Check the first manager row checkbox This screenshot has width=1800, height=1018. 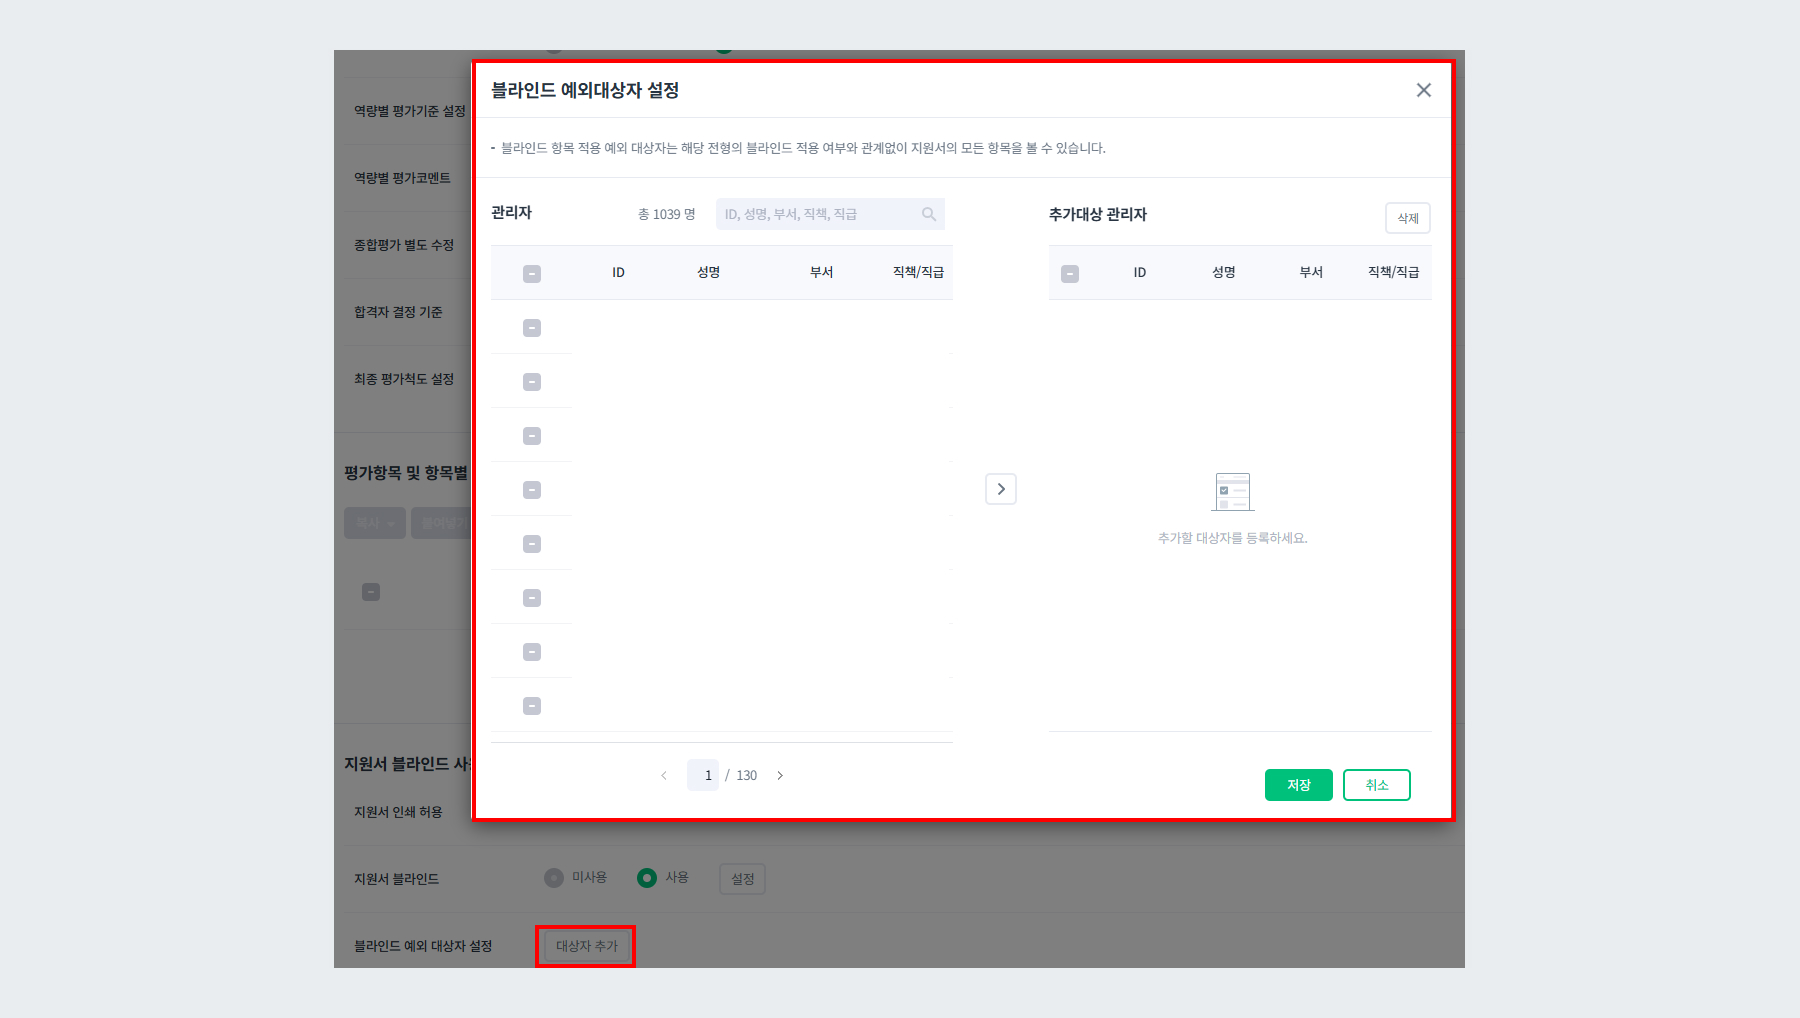532,327
